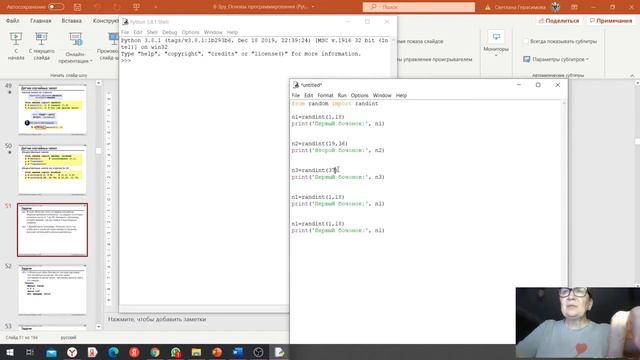Image resolution: width=640 pixels, height=360 pixels.
Task: Open Windows Start menu
Action: pyautogui.click(x=9, y=352)
